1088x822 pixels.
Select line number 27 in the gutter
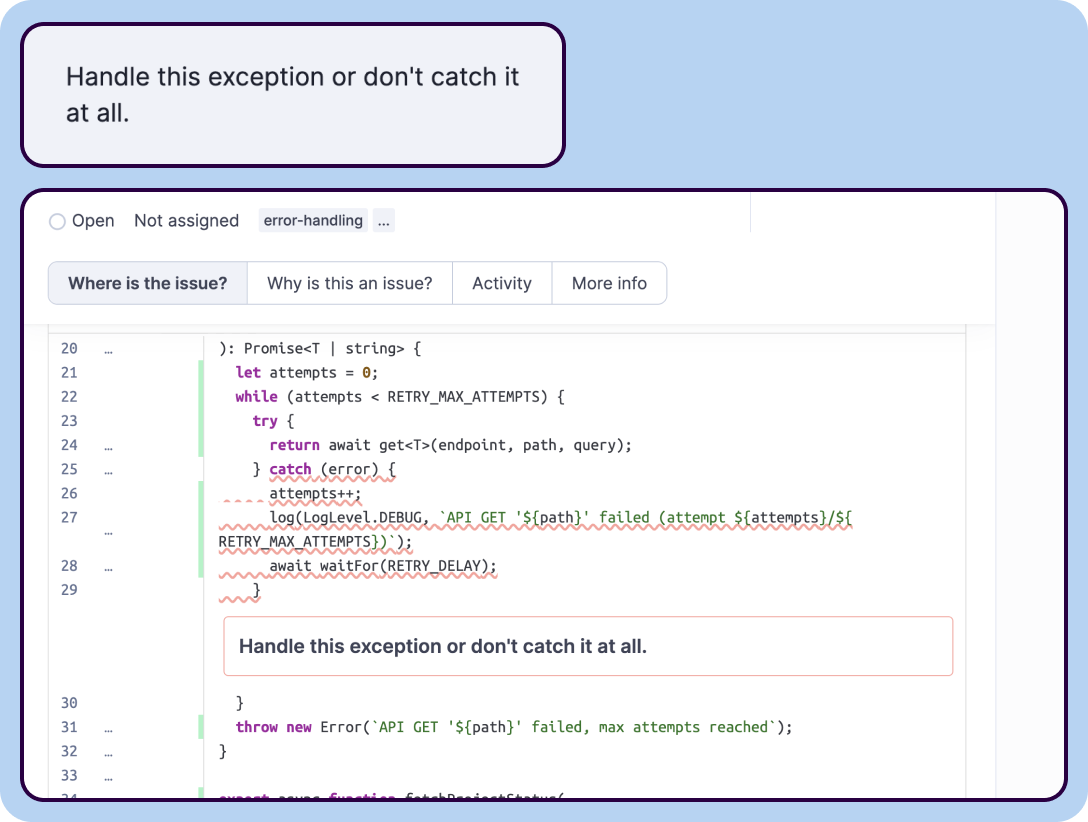[x=68, y=517]
